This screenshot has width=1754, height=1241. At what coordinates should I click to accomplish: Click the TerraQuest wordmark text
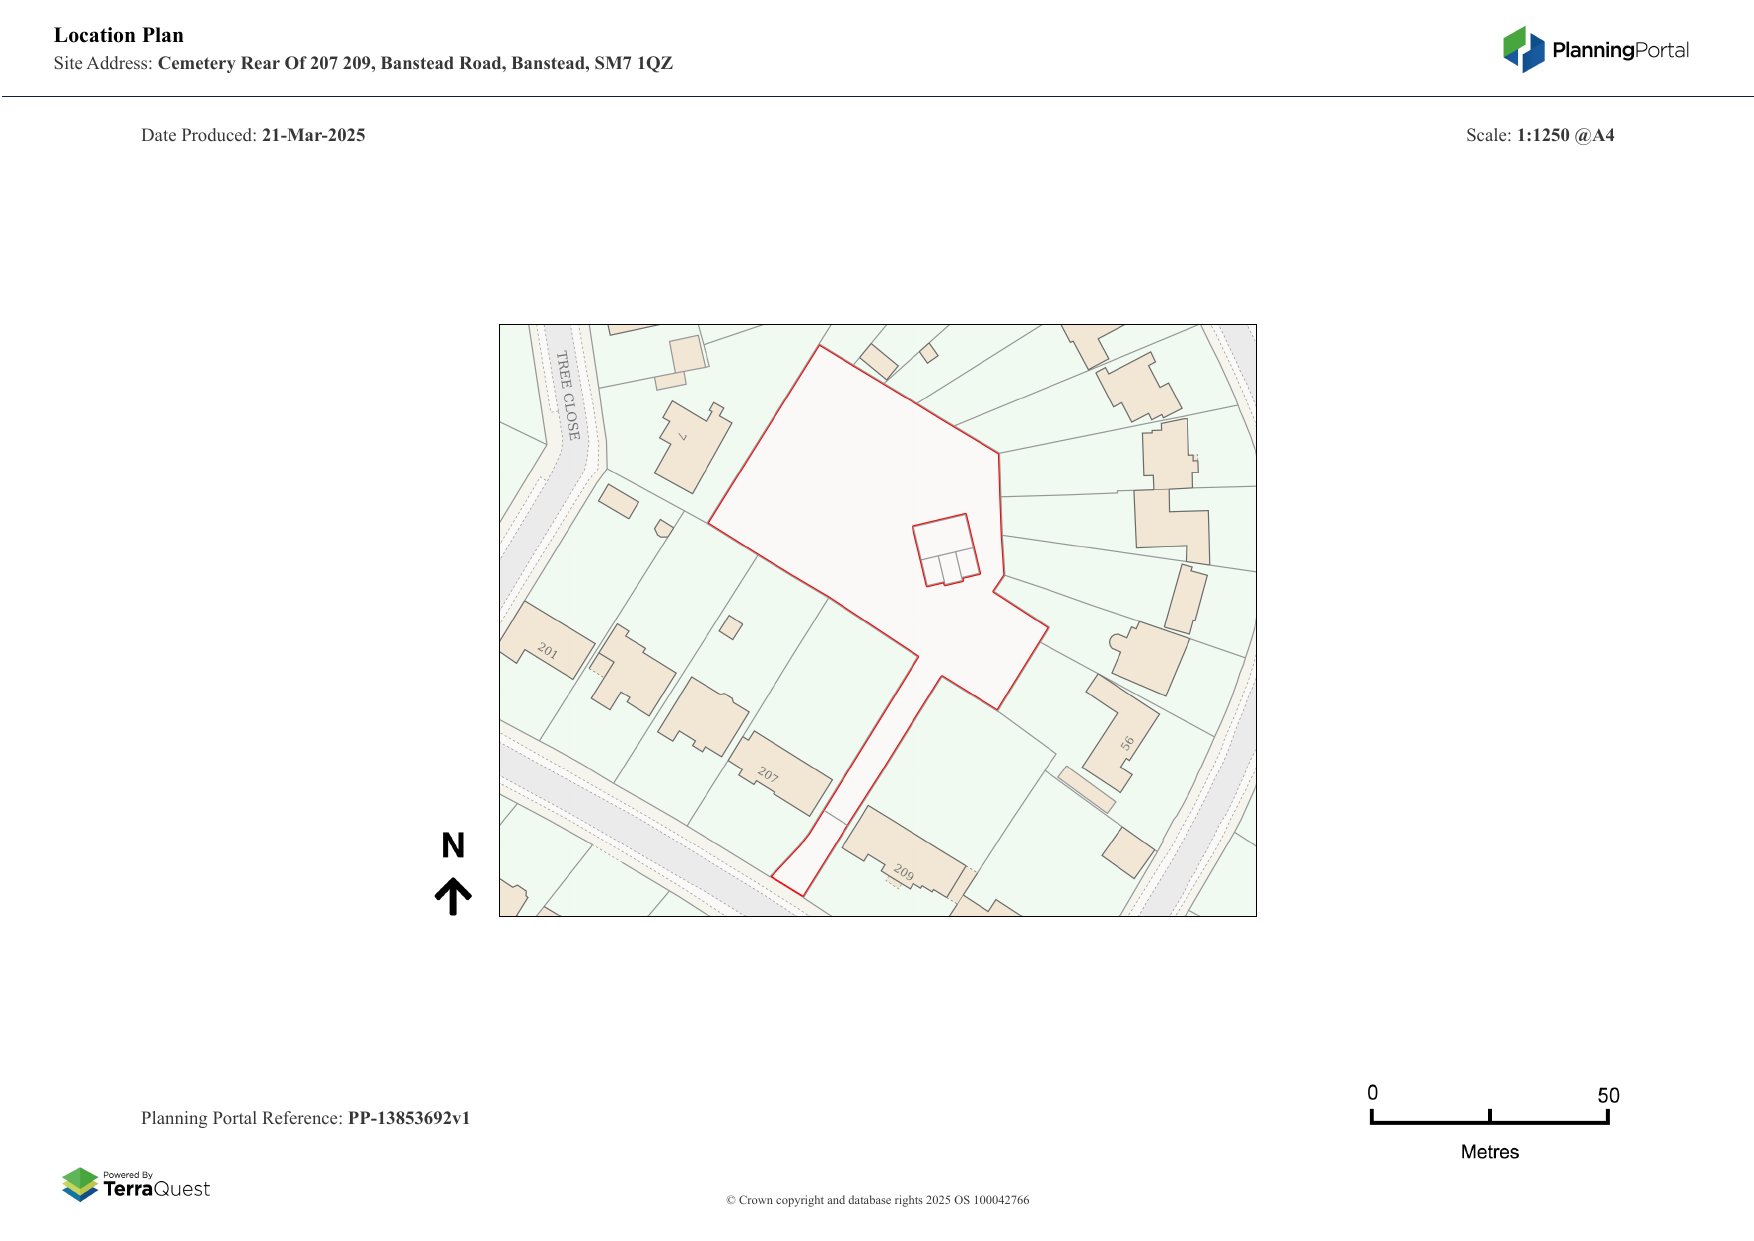pyautogui.click(x=157, y=1189)
